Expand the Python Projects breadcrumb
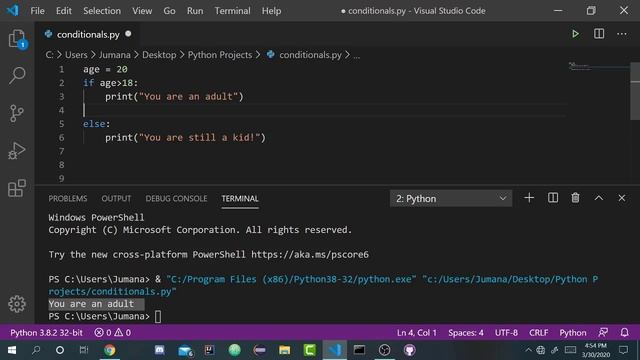This screenshot has width=640, height=360. [x=220, y=55]
